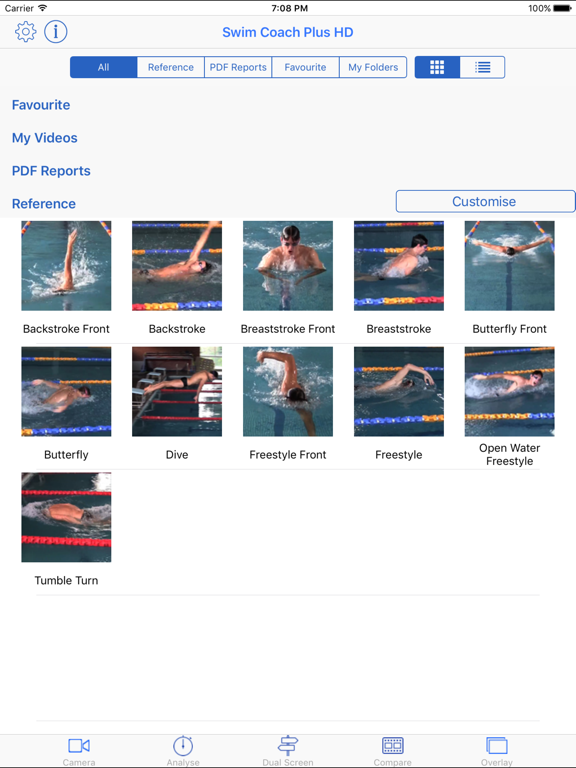Open the Backstroke Front video thumbnail
This screenshot has width=576, height=768.
pos(66,265)
